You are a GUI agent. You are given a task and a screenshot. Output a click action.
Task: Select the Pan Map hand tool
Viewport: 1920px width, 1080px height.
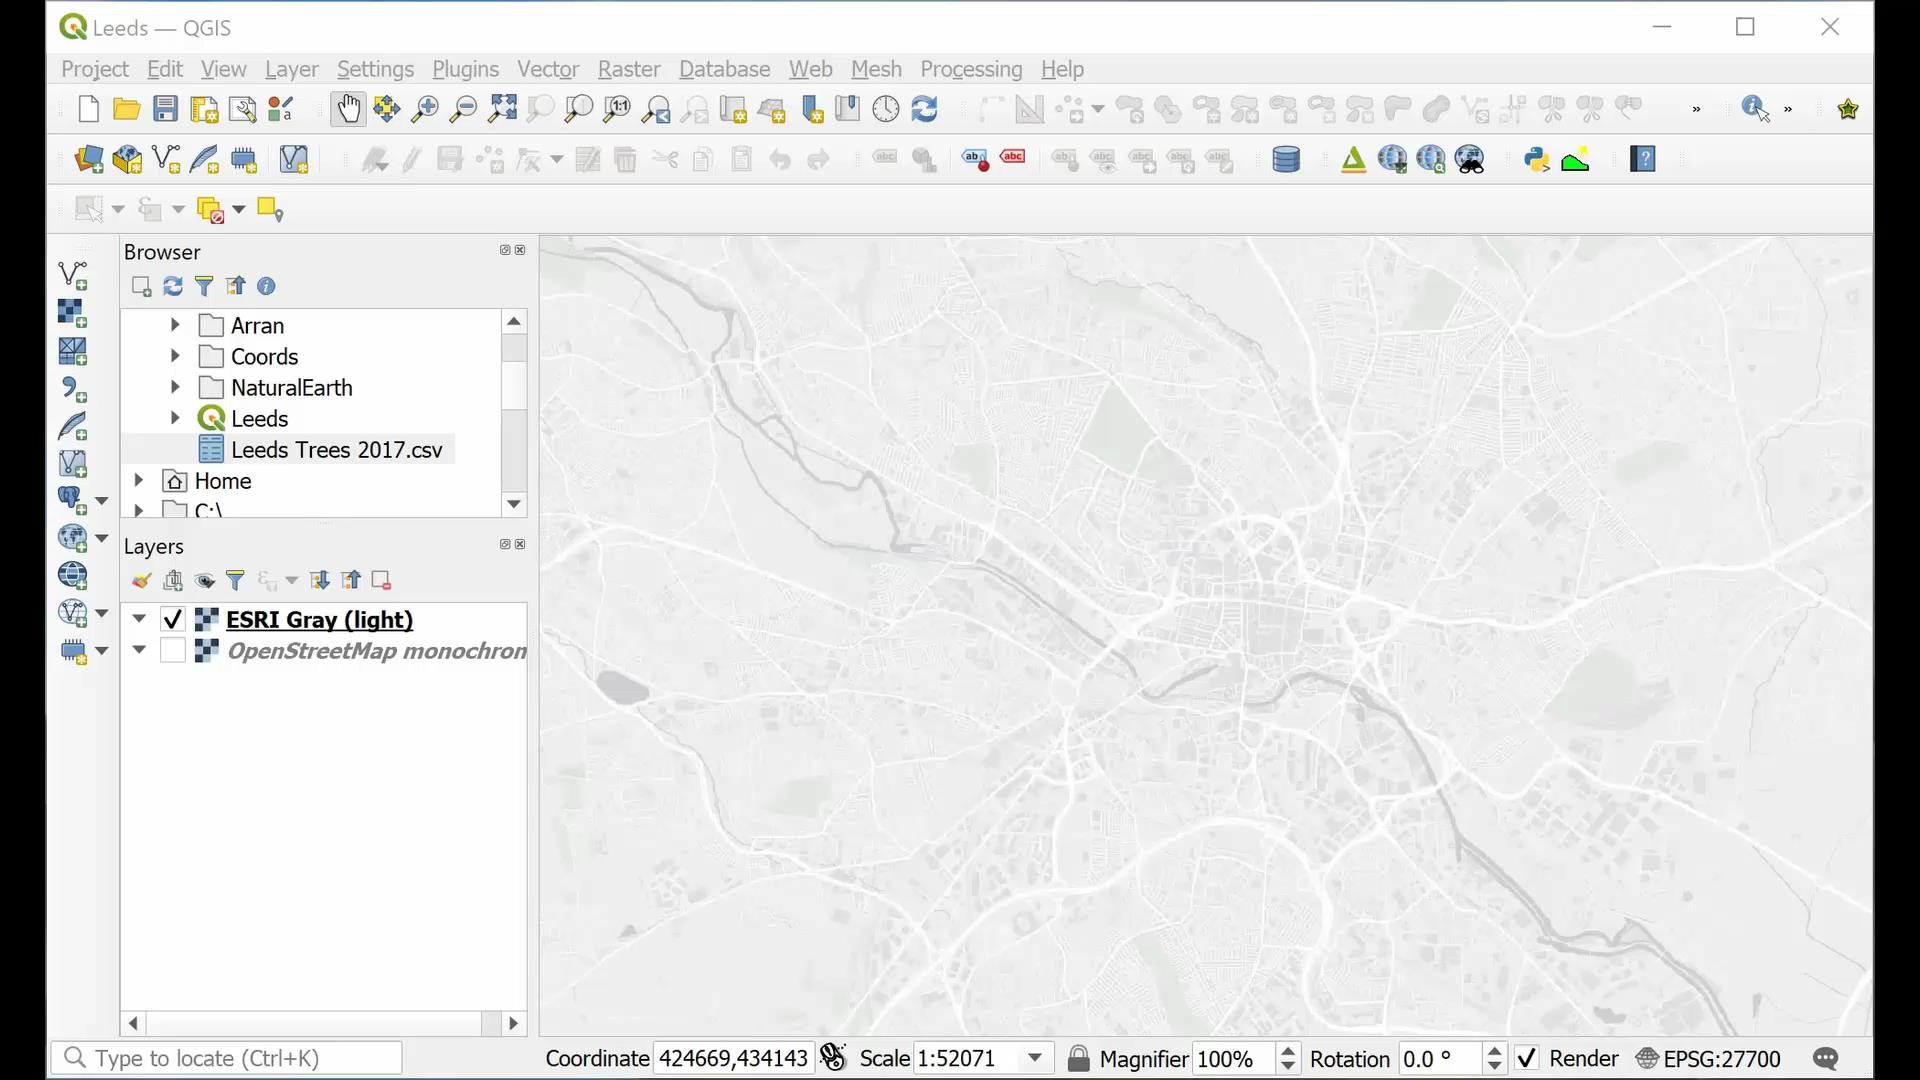pyautogui.click(x=348, y=109)
